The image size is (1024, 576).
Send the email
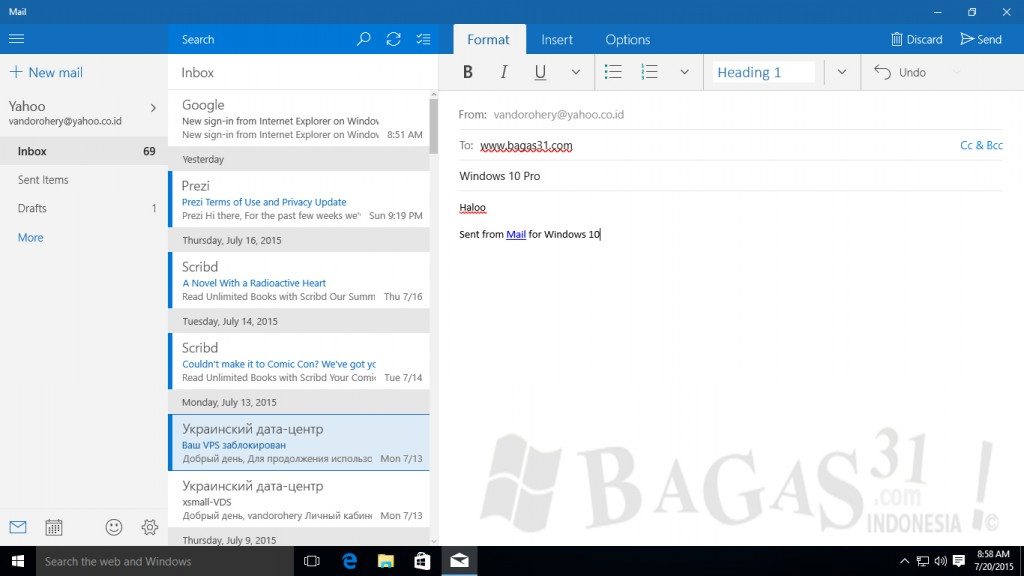pos(981,39)
